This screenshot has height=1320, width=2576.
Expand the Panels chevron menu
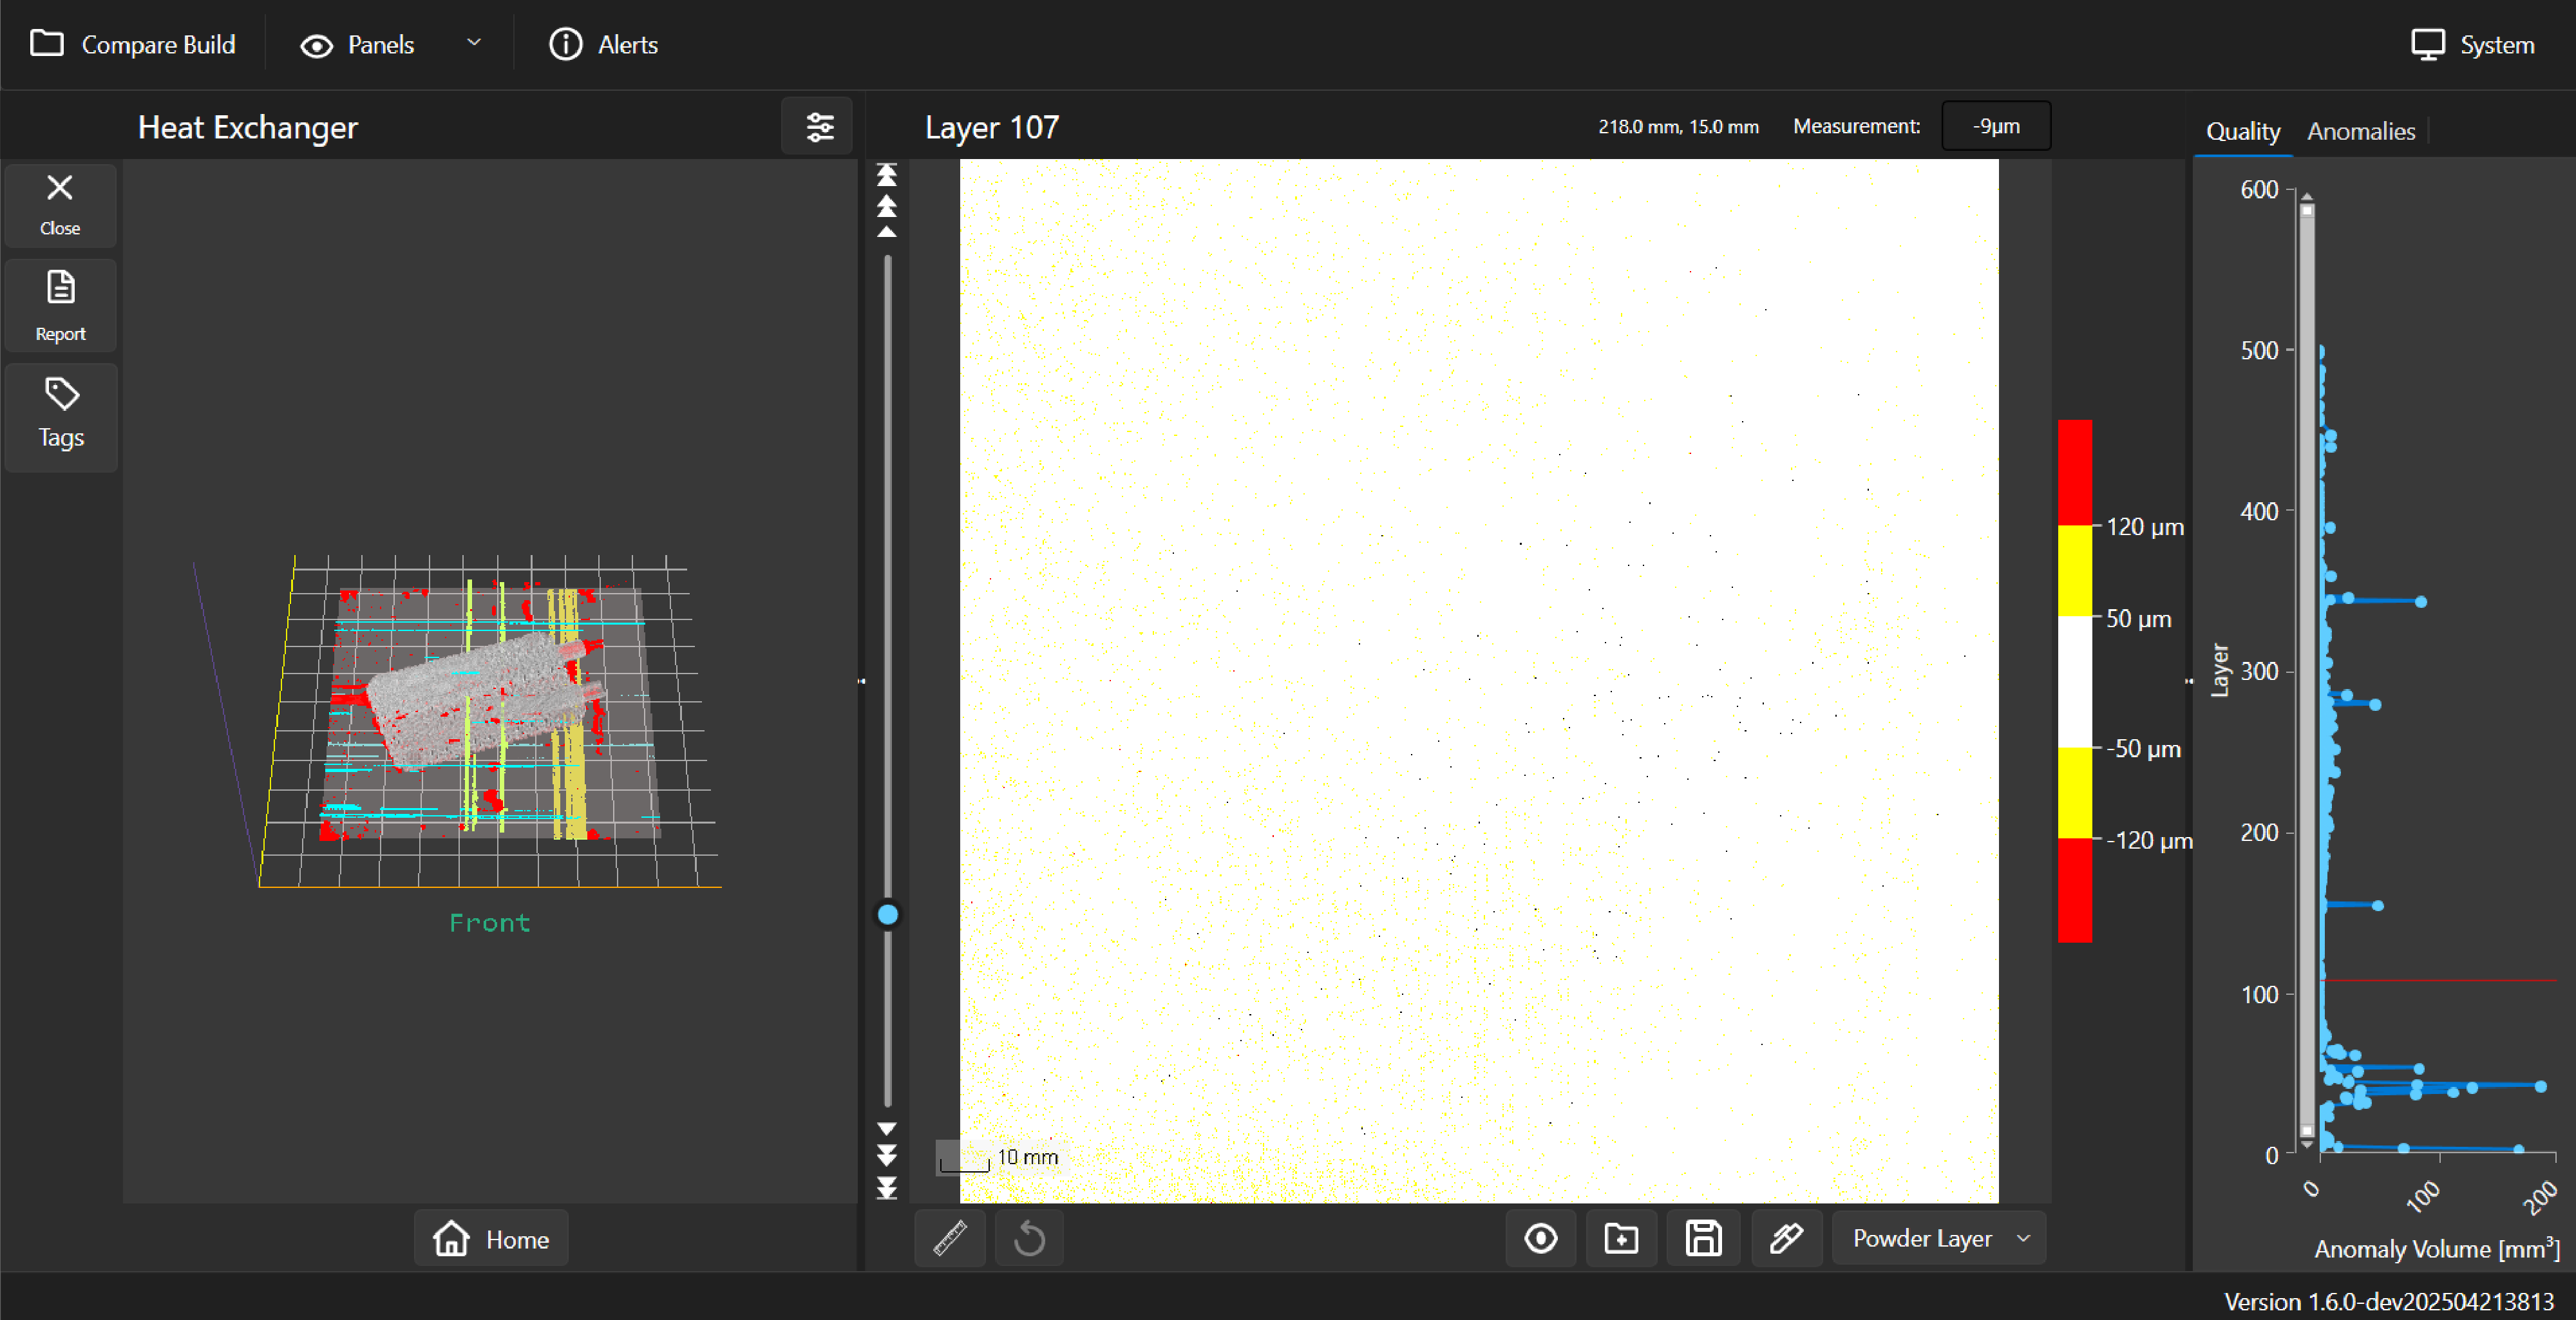(x=475, y=44)
